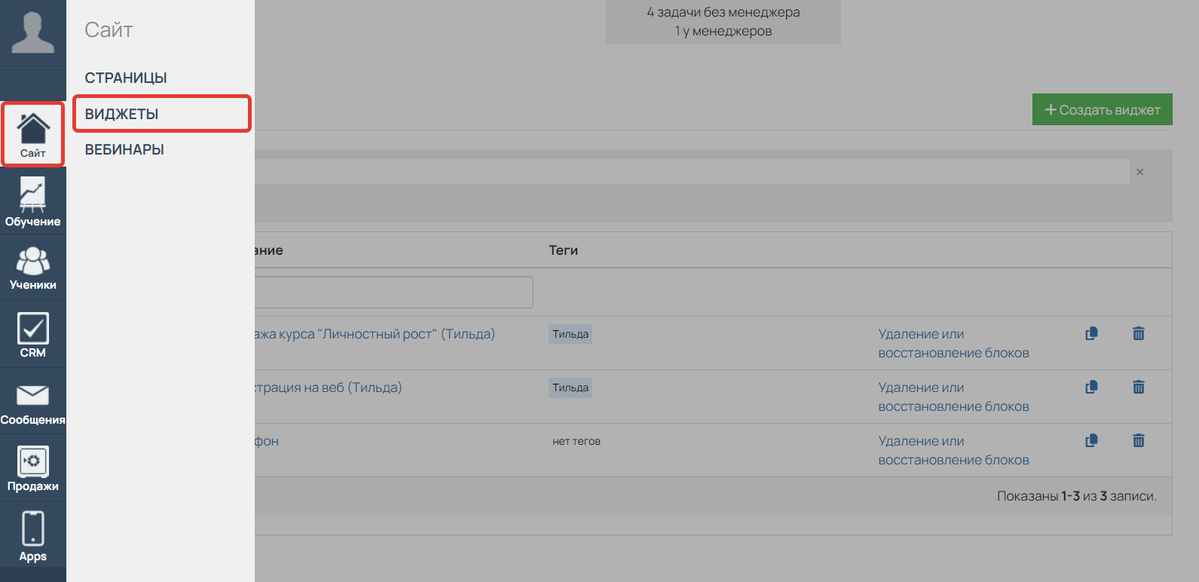
Task: Duplicate the second widget (веб Тильда)
Action: click(x=1091, y=387)
